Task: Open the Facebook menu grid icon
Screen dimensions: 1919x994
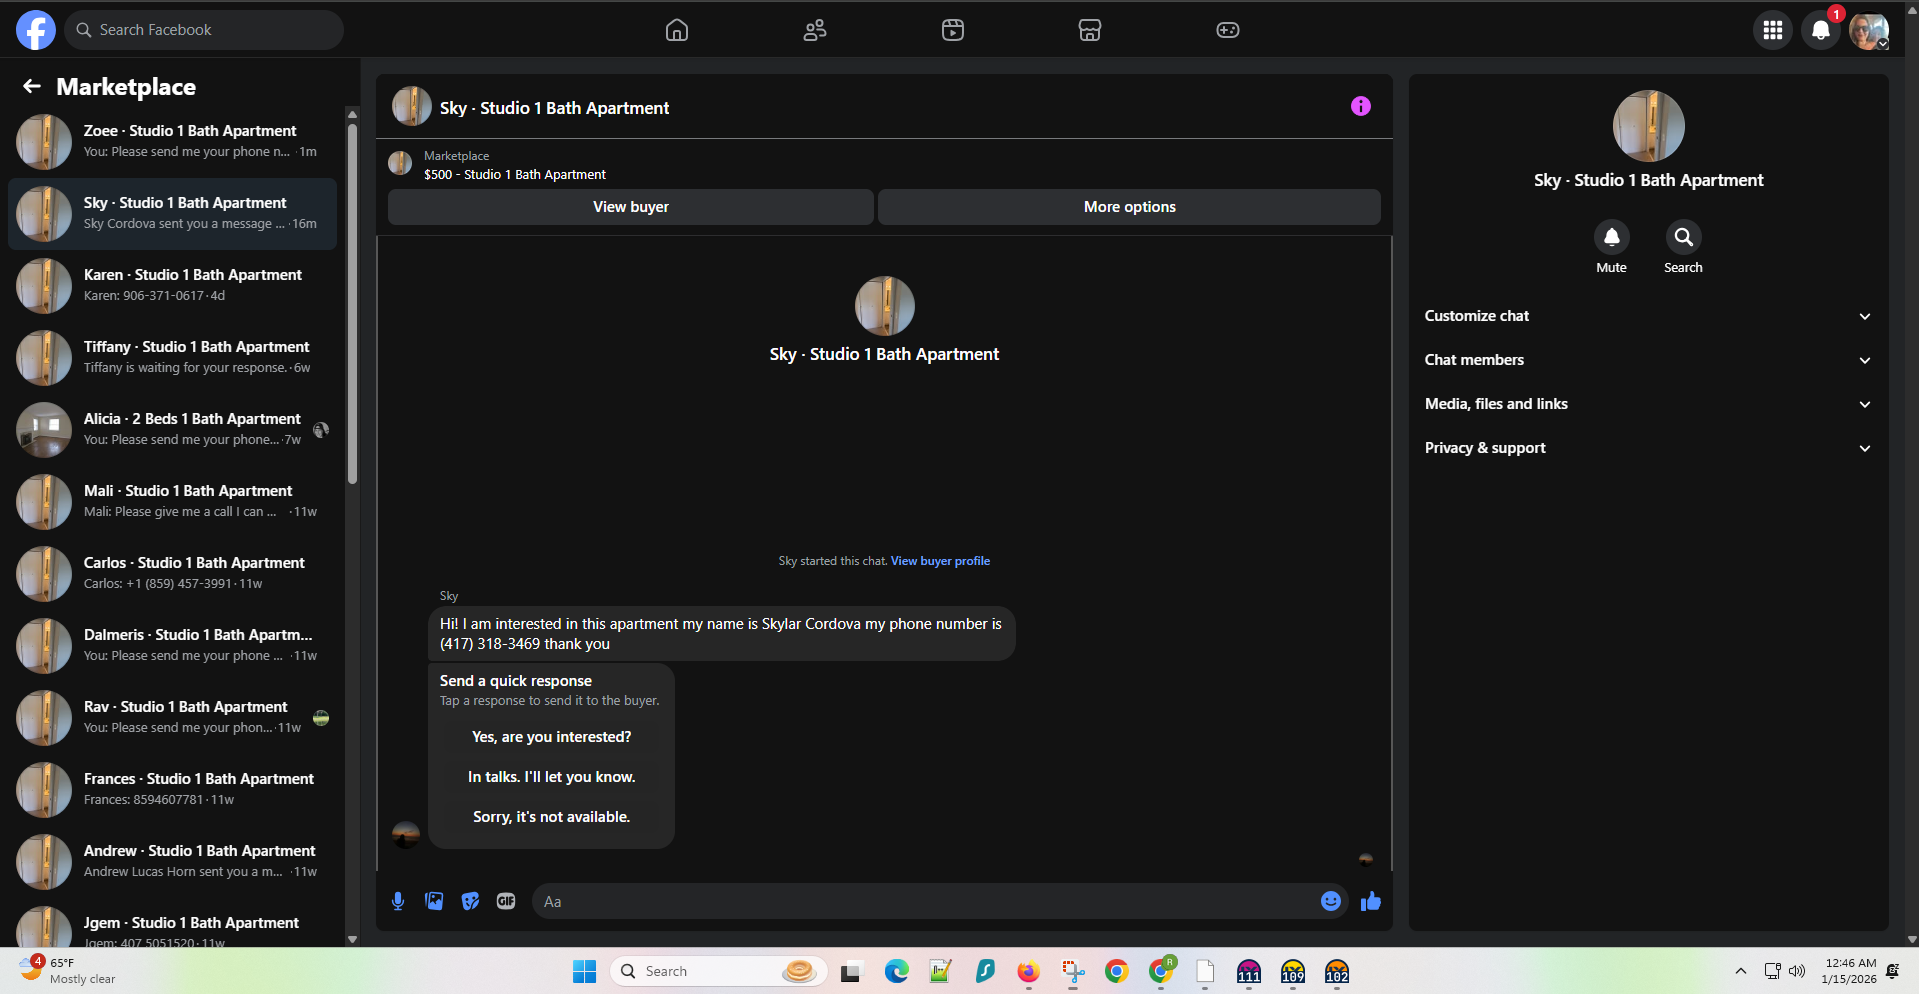Action: (1773, 30)
